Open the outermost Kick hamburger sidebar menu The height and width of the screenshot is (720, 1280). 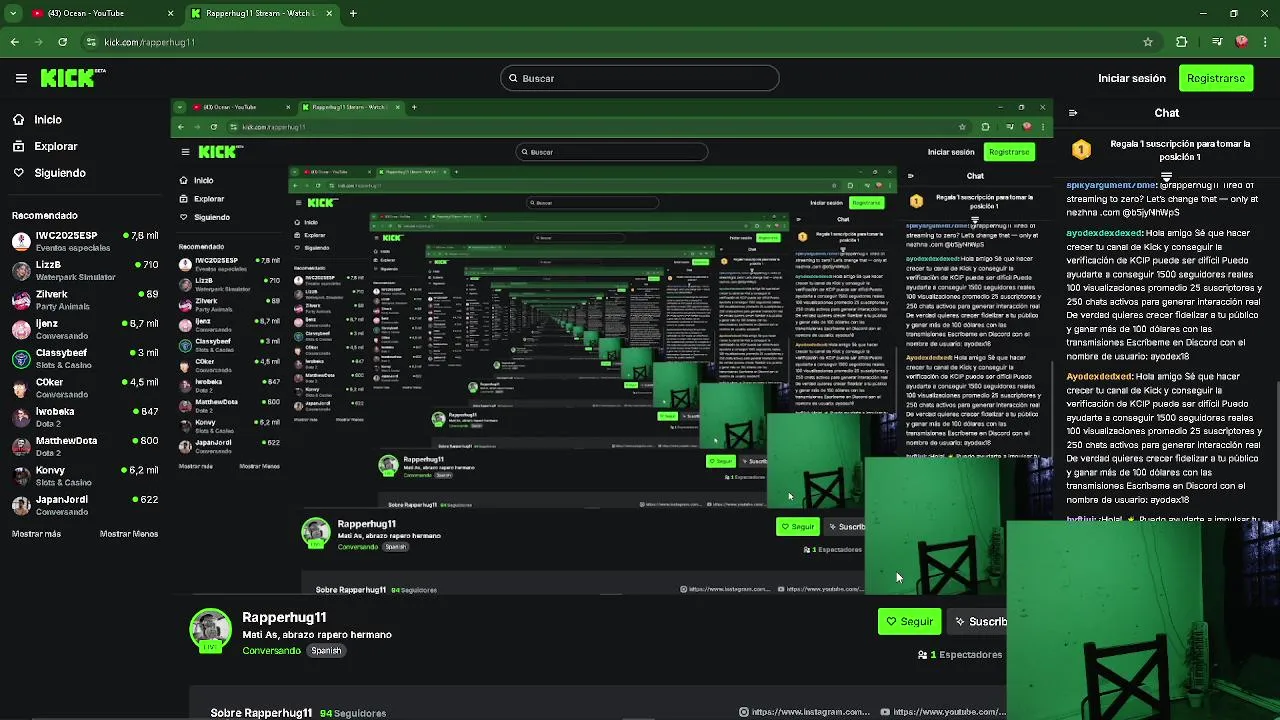[21, 78]
